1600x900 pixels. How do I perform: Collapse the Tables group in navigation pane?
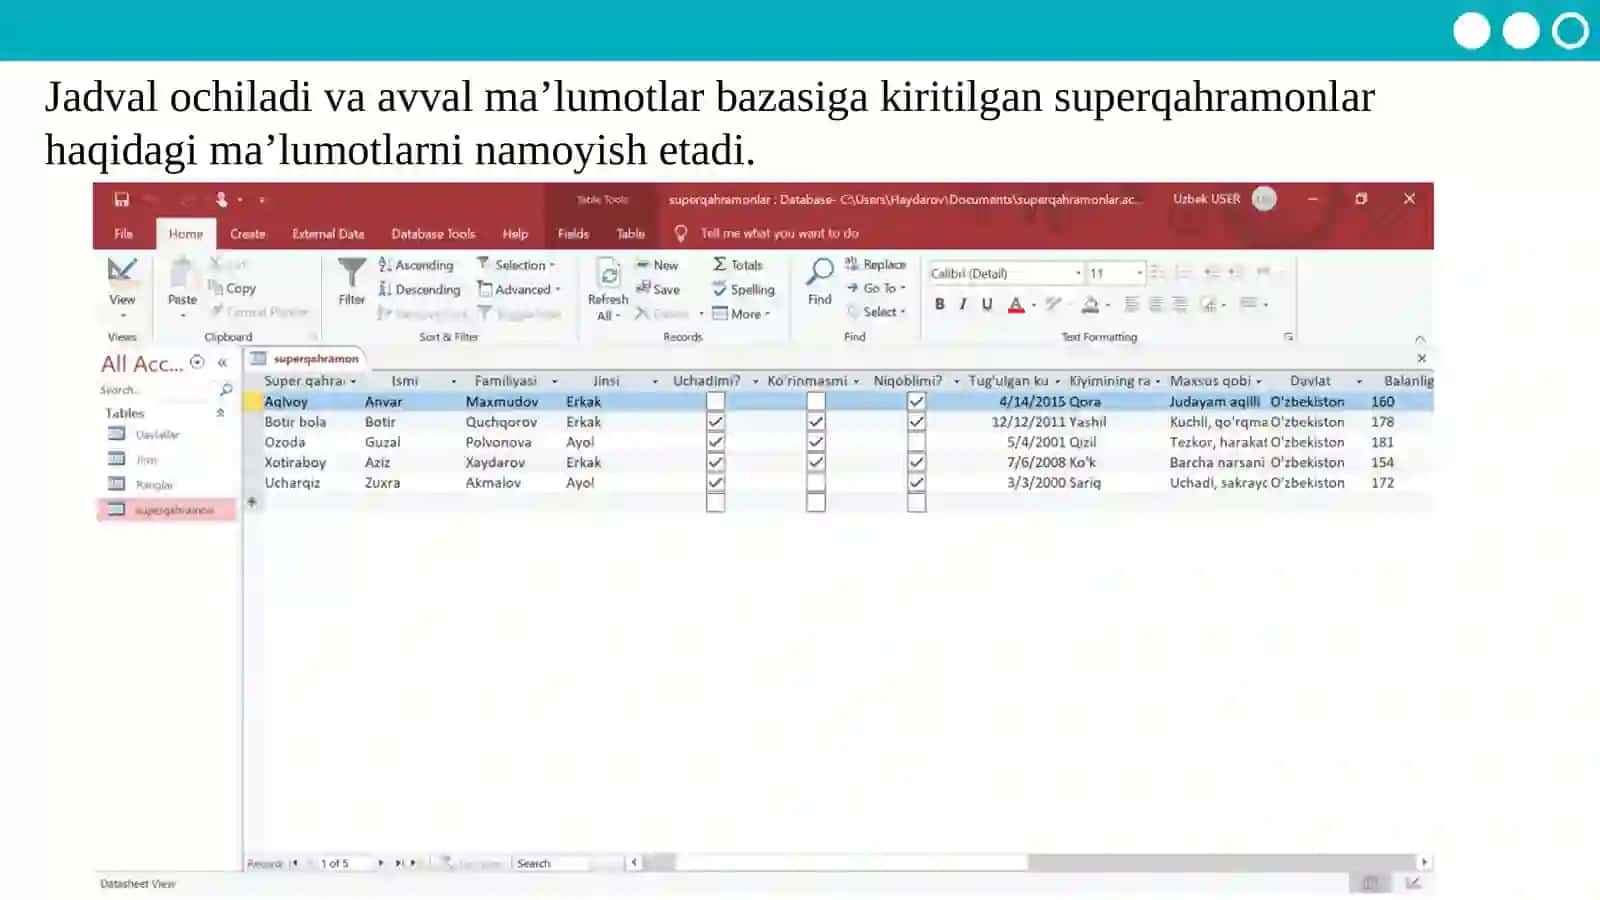[220, 413]
